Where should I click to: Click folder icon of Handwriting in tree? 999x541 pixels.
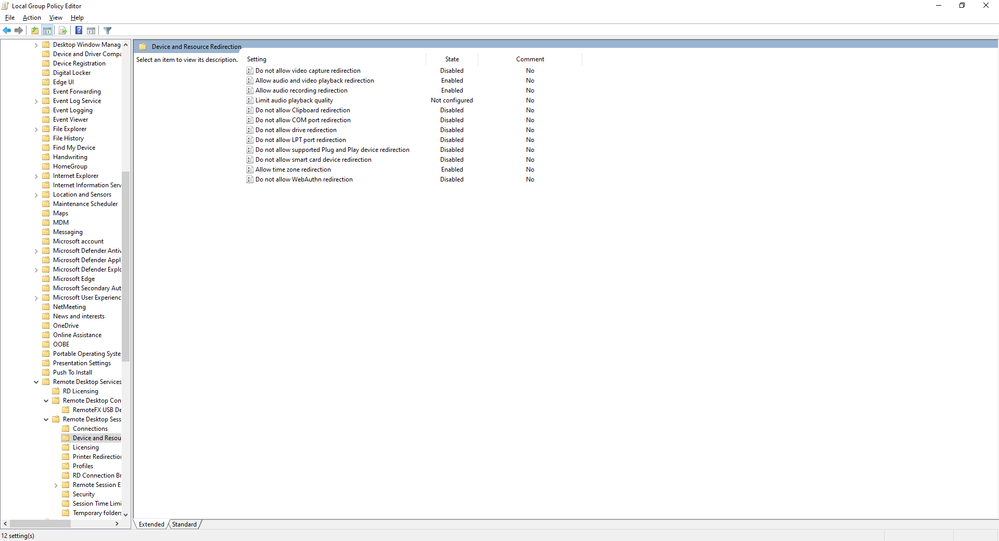click(x=46, y=157)
